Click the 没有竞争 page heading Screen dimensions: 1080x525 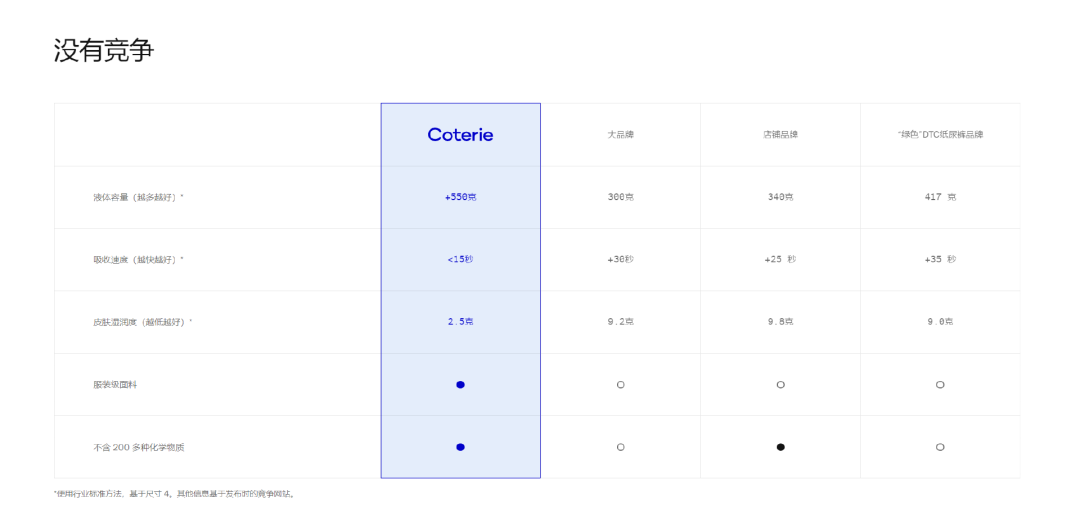[x=104, y=50]
